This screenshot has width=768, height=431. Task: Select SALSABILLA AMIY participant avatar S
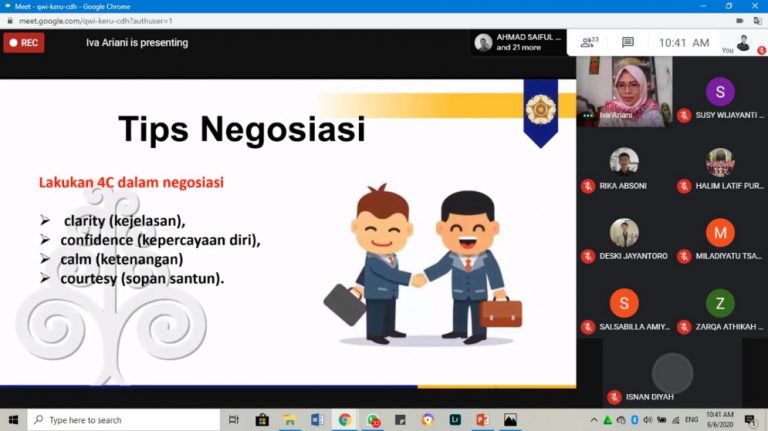pos(624,303)
